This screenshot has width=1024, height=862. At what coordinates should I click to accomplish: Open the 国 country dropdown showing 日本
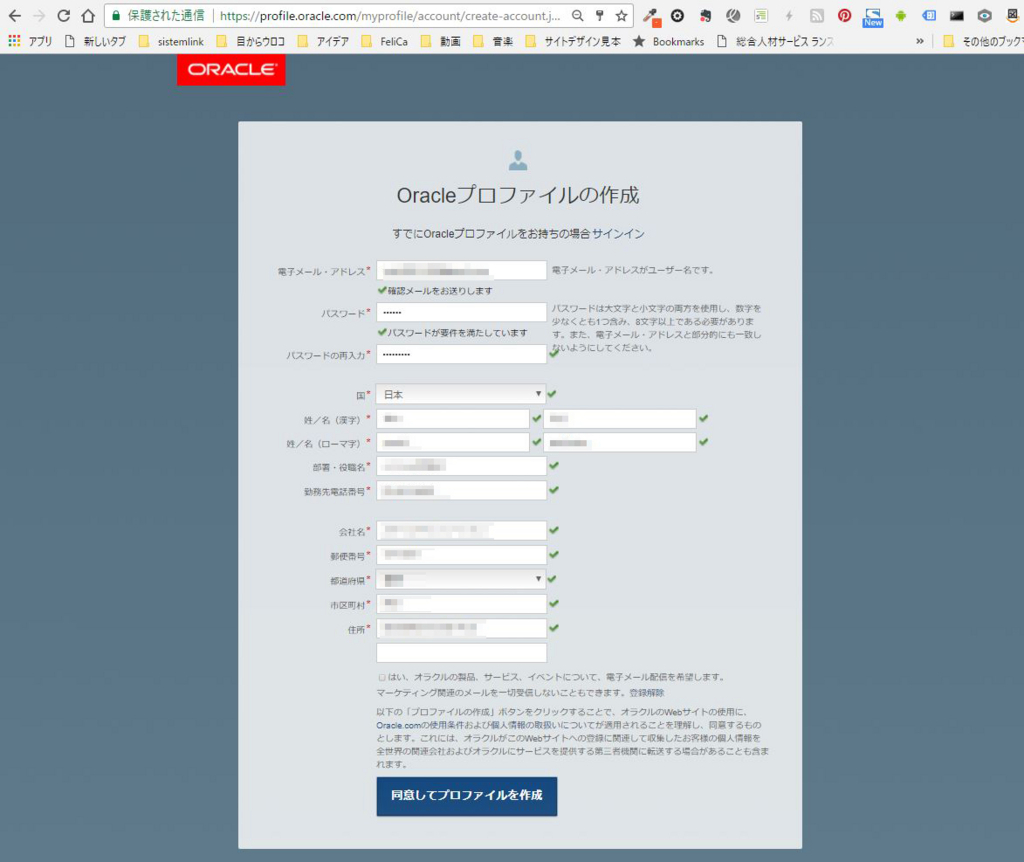click(461, 394)
